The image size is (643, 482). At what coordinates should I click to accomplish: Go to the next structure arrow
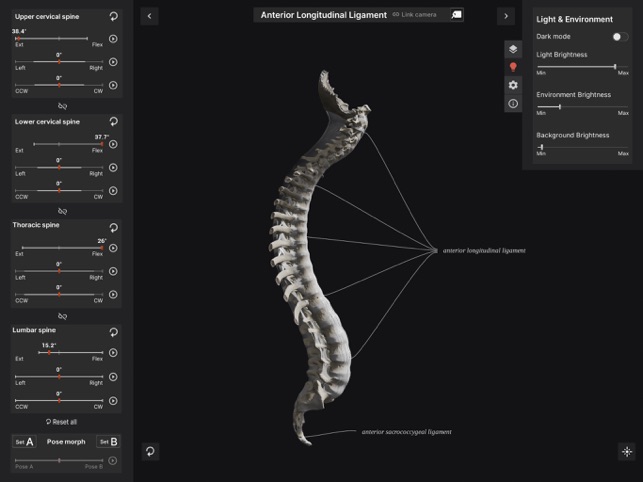coord(506,16)
